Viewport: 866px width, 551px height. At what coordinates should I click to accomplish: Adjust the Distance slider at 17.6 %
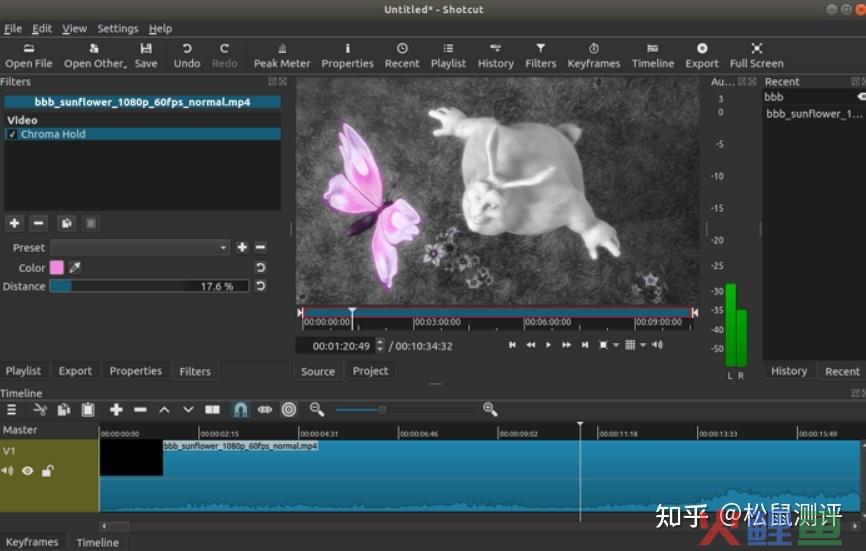[150, 286]
